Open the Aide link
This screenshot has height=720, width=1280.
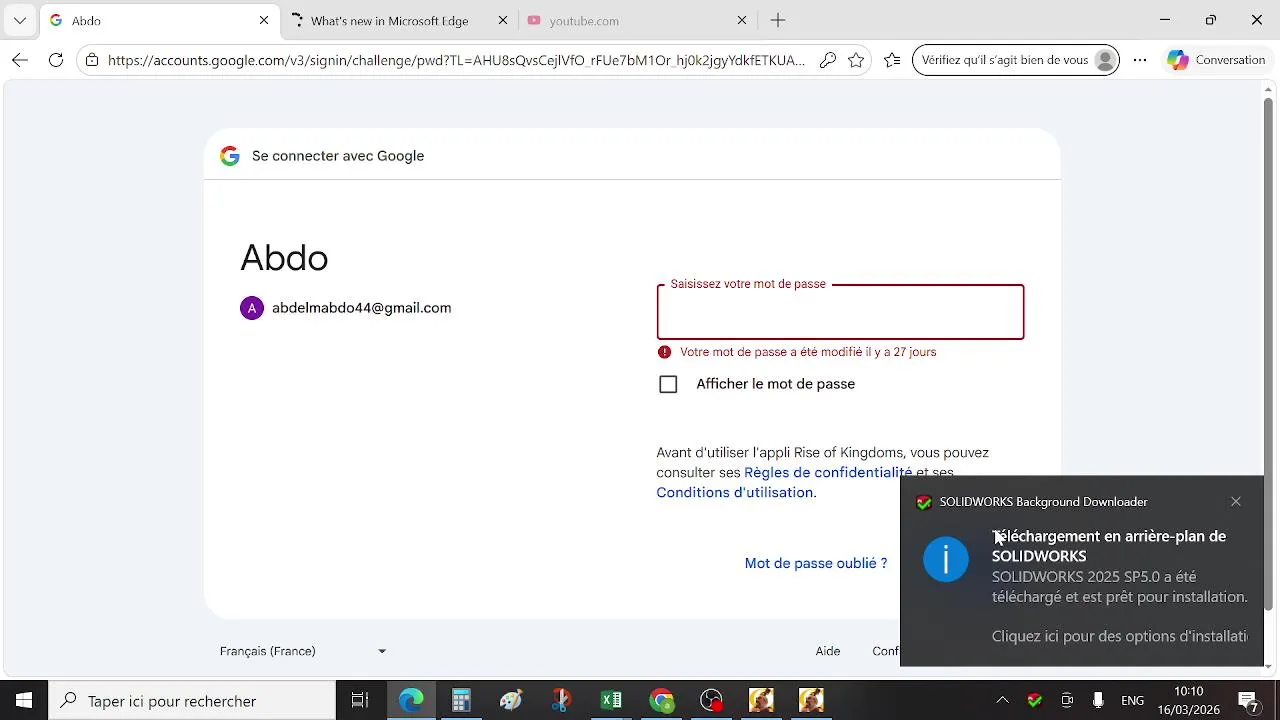828,651
